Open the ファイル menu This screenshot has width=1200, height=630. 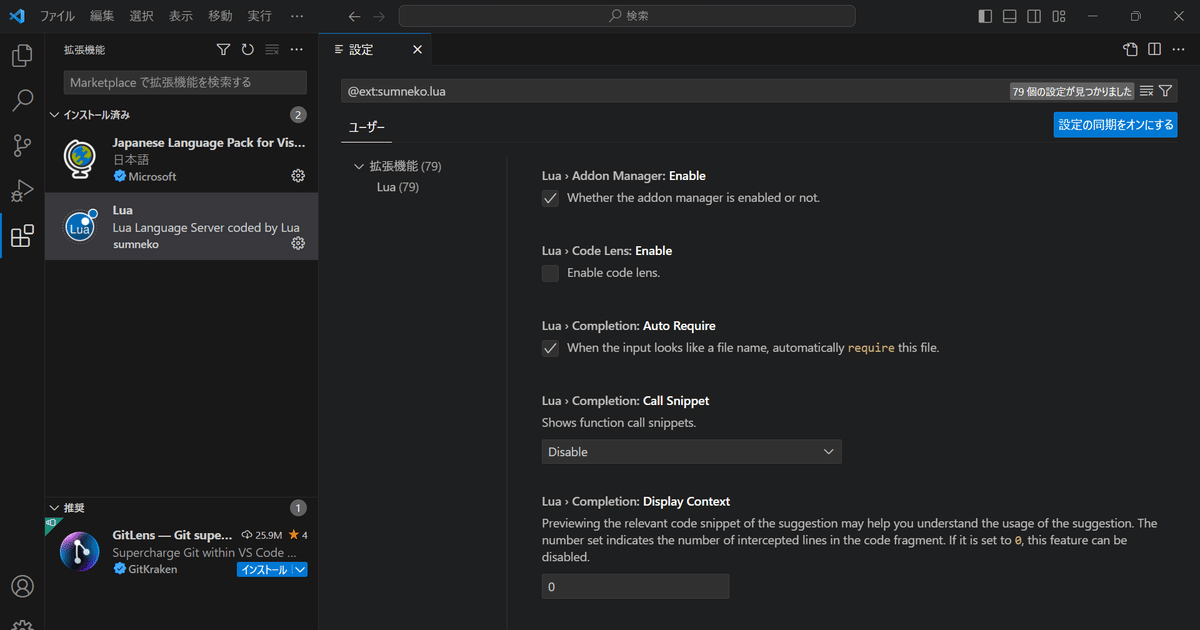point(57,16)
